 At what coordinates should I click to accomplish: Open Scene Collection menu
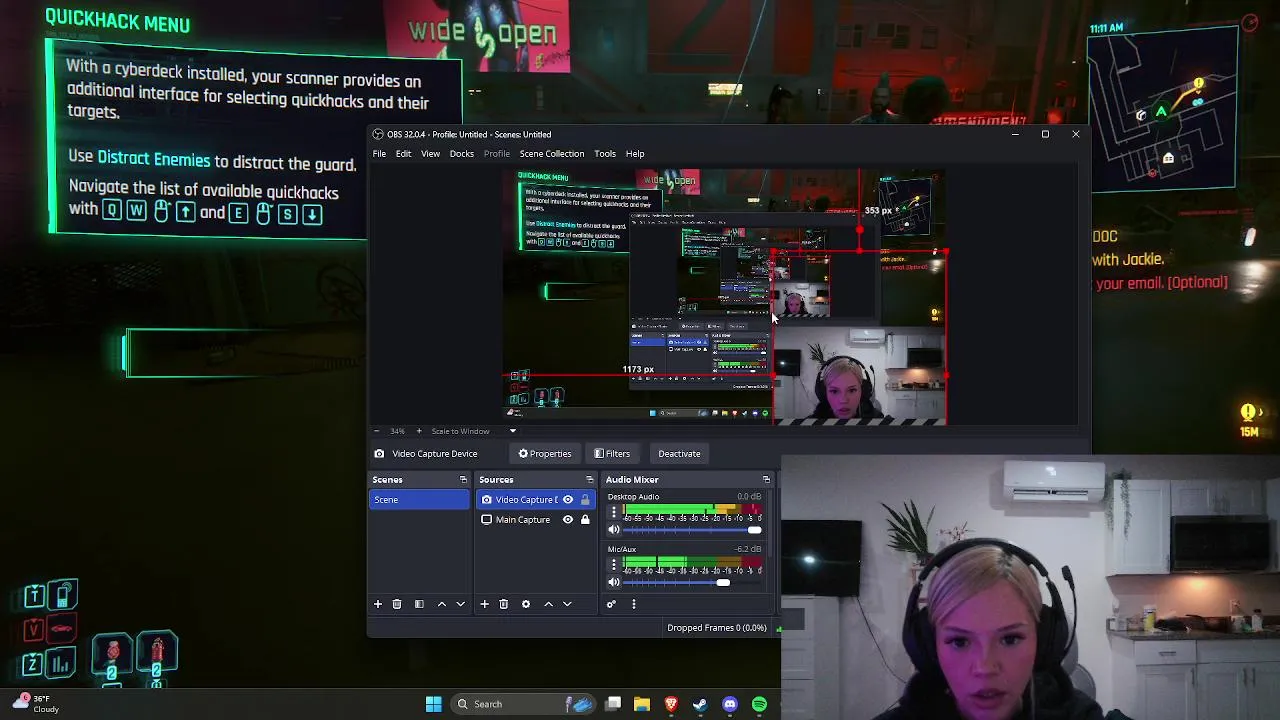[x=551, y=154]
